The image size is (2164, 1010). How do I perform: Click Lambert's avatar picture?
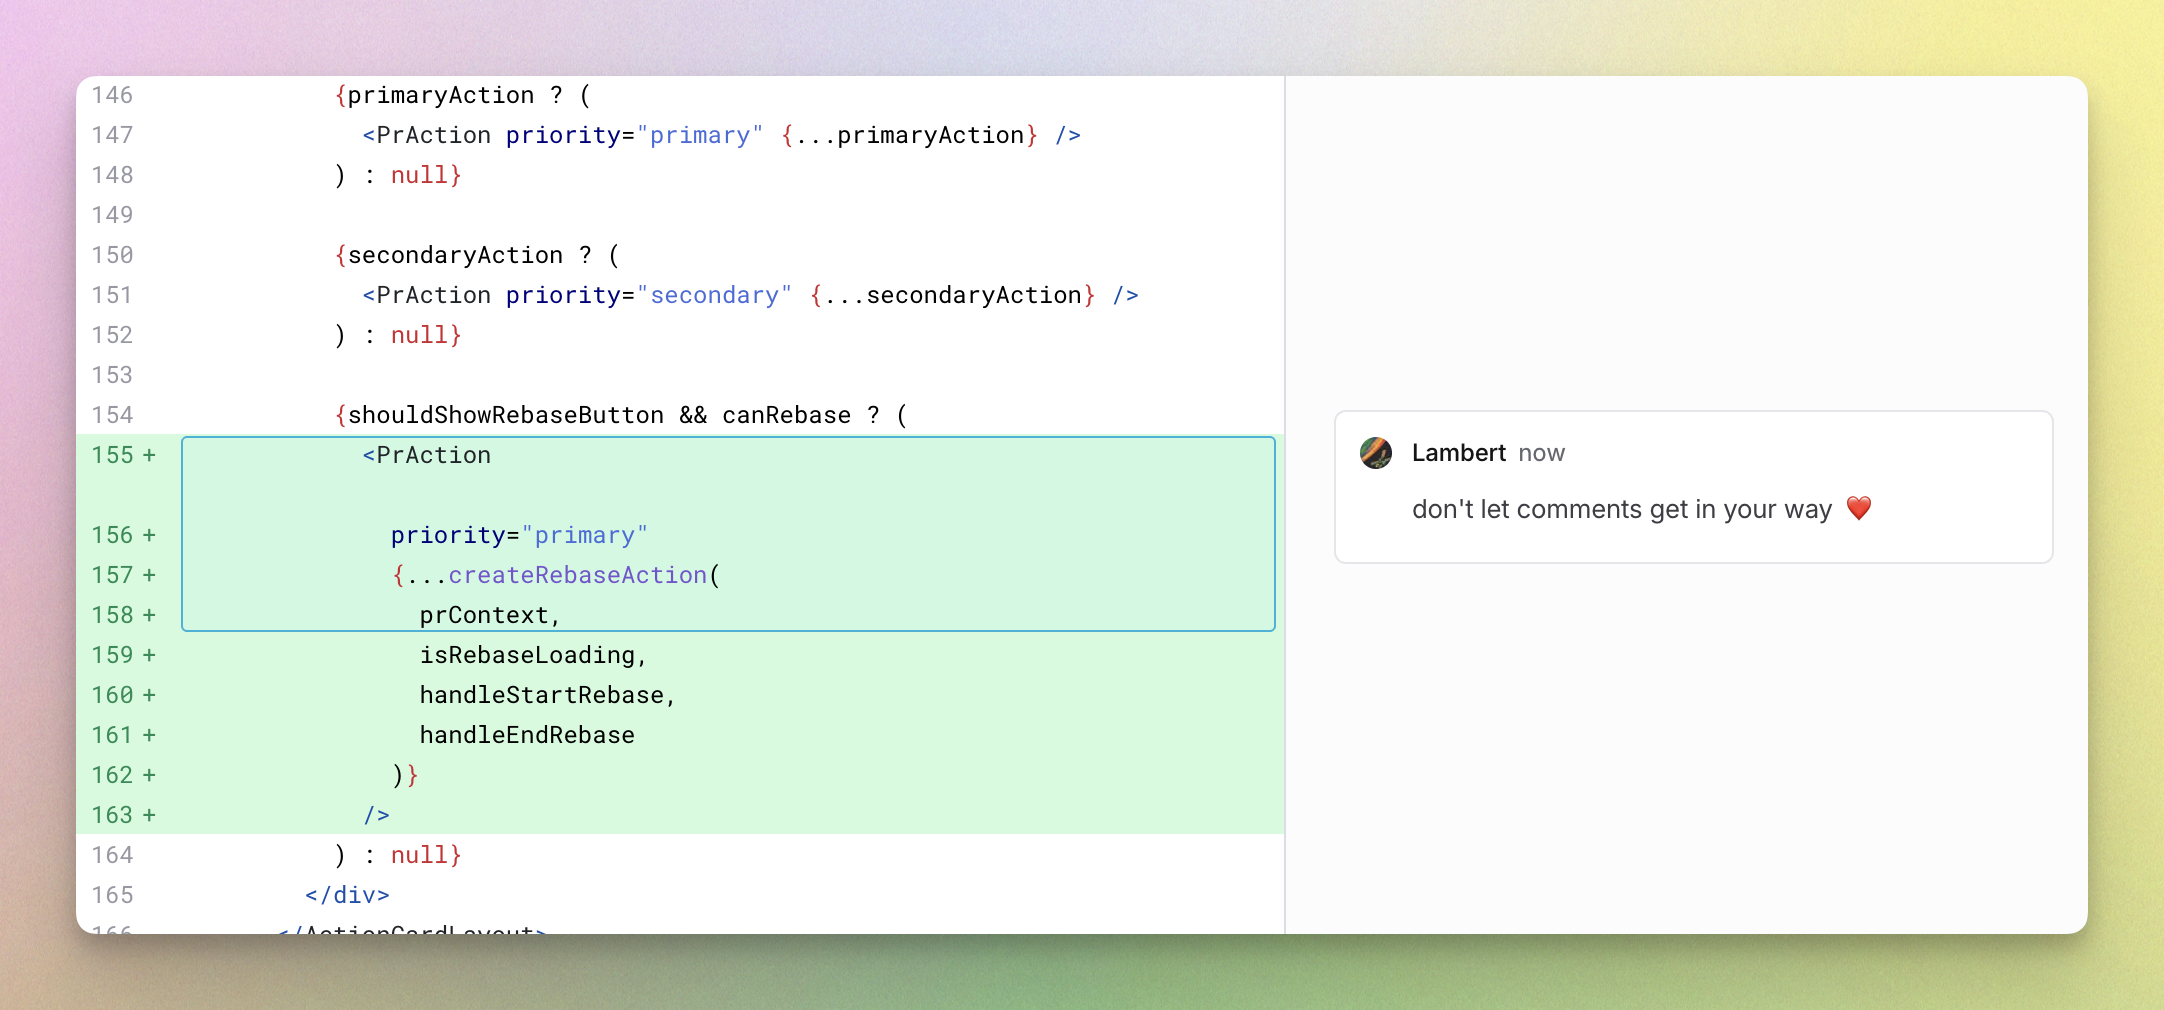click(x=1376, y=453)
